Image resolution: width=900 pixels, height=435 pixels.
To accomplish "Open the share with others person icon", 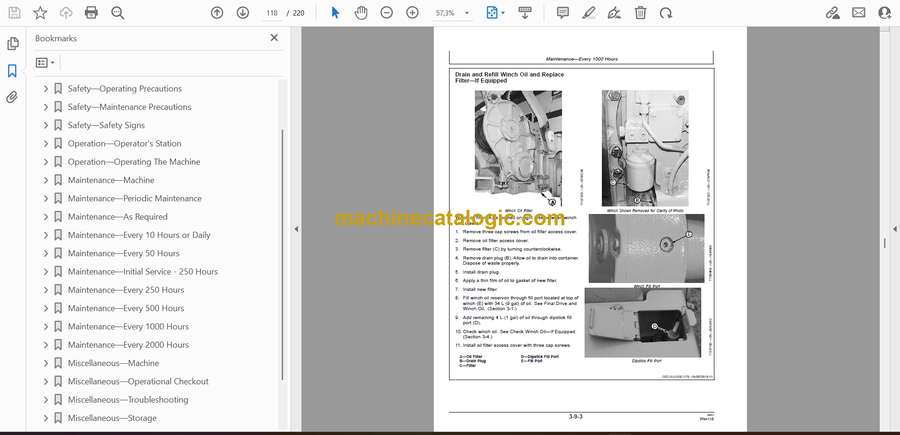I will 885,13.
